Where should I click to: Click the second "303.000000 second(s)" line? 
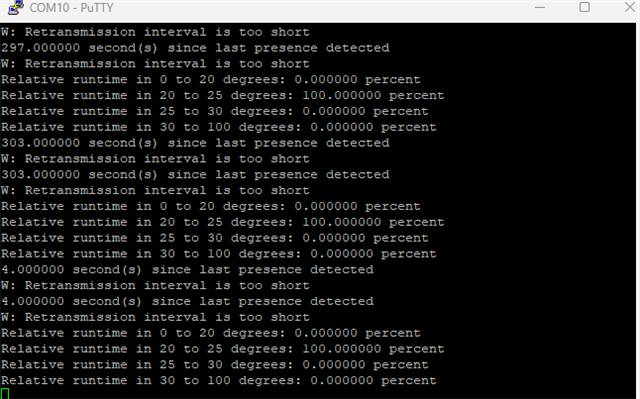coord(195,175)
